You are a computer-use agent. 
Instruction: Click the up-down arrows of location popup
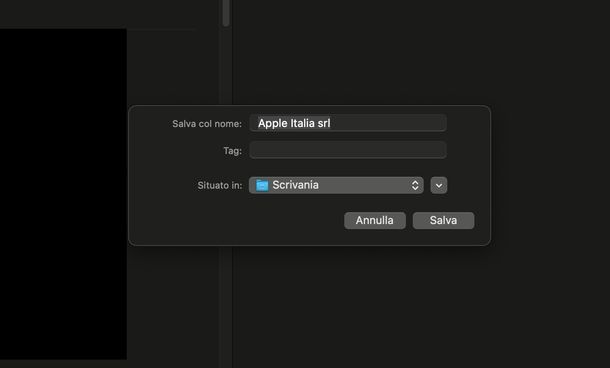[415, 185]
